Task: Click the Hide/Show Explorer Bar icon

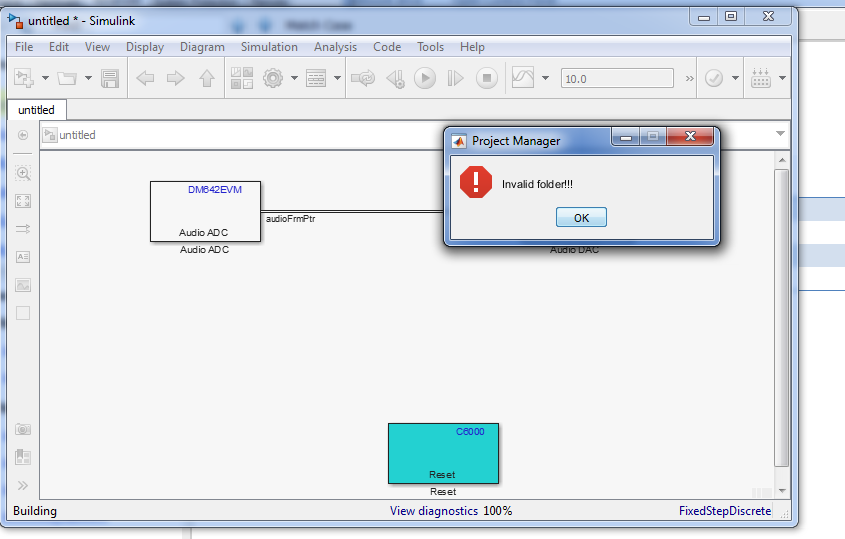Action: point(23,135)
